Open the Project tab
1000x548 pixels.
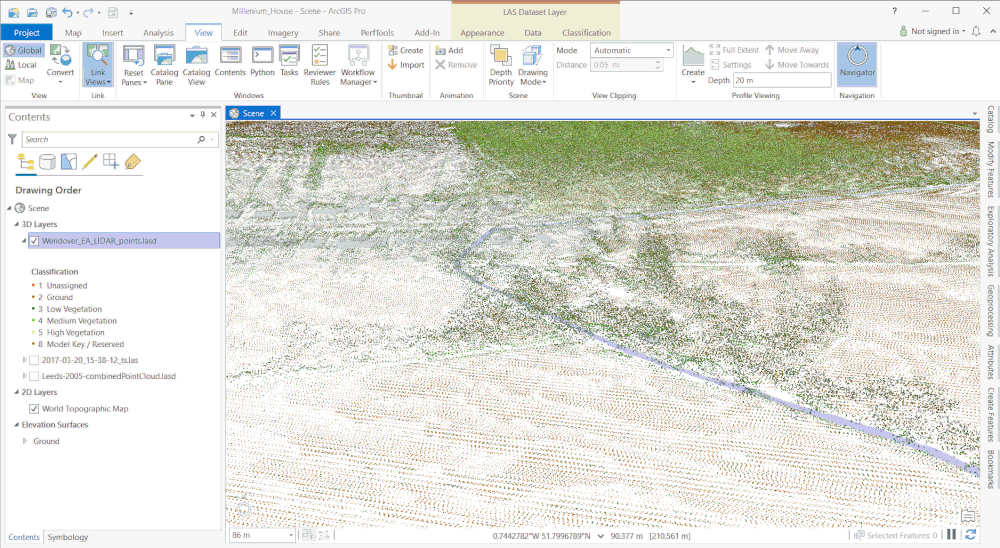click(x=27, y=33)
